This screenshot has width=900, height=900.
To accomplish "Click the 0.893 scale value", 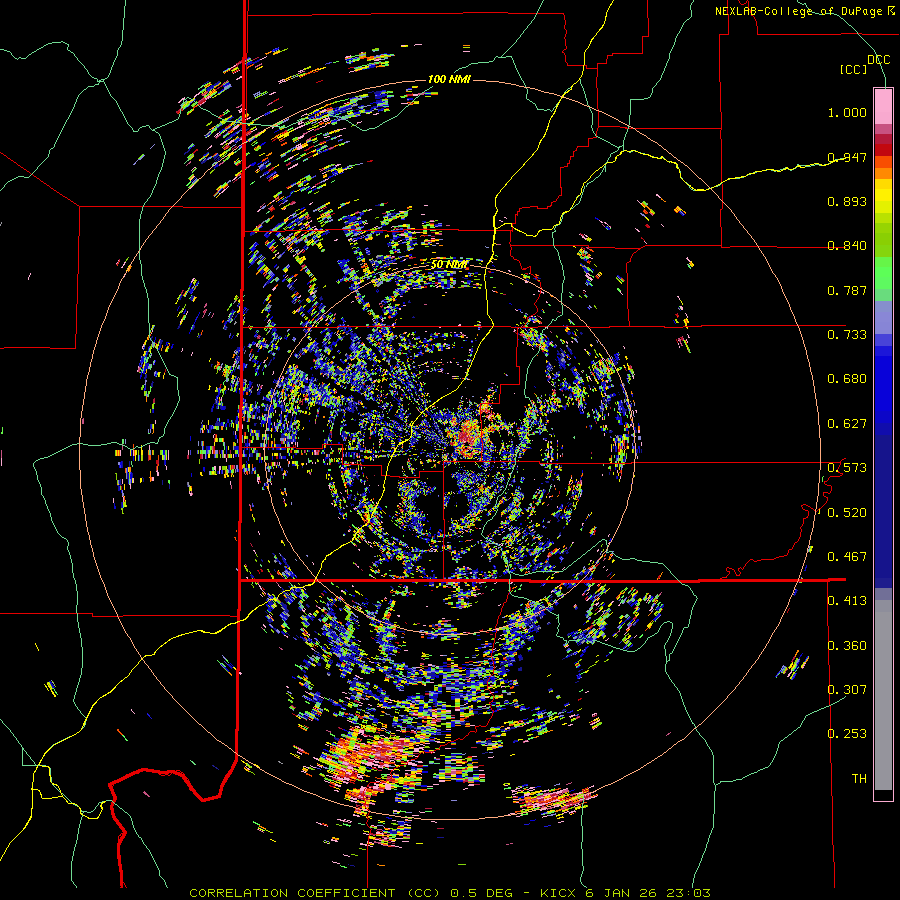I will click(847, 201).
